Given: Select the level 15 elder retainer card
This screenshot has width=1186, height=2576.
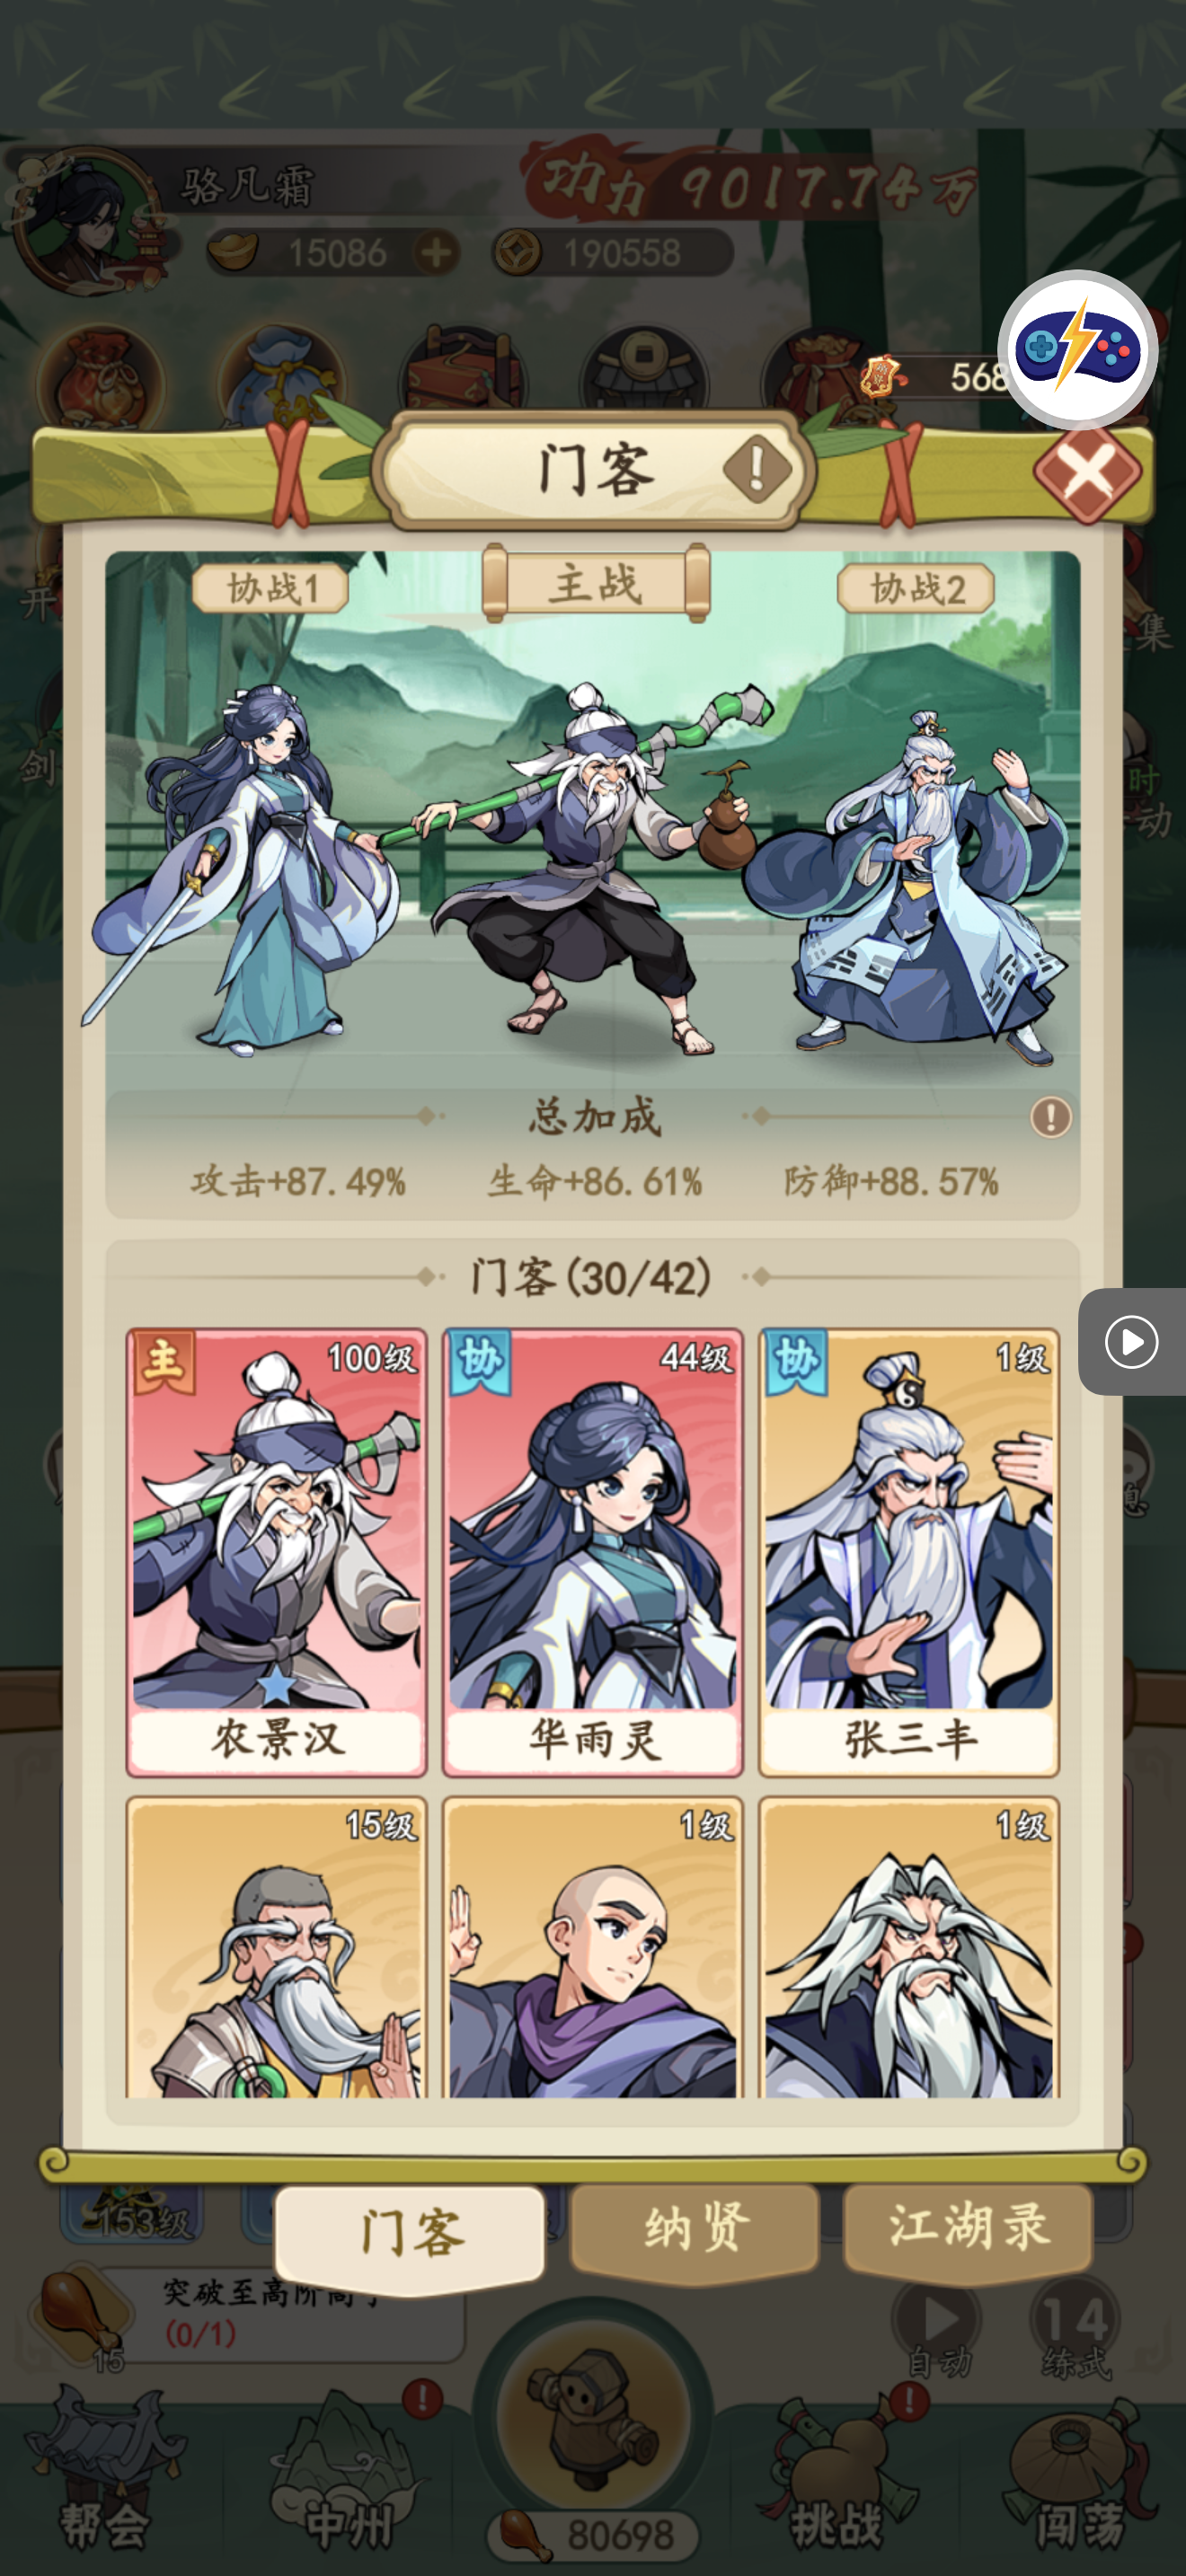Looking at the screenshot, I should pyautogui.click(x=277, y=1947).
